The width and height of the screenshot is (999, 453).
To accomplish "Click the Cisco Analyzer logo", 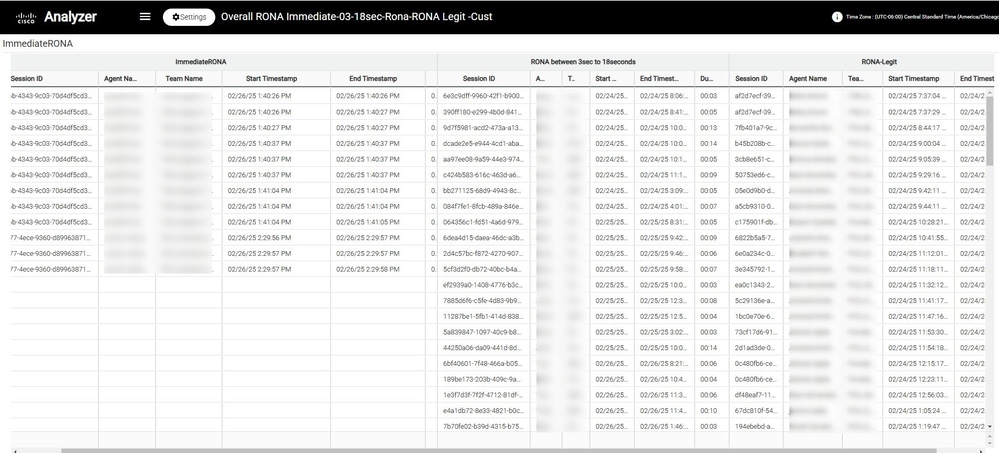I will click(x=56, y=17).
